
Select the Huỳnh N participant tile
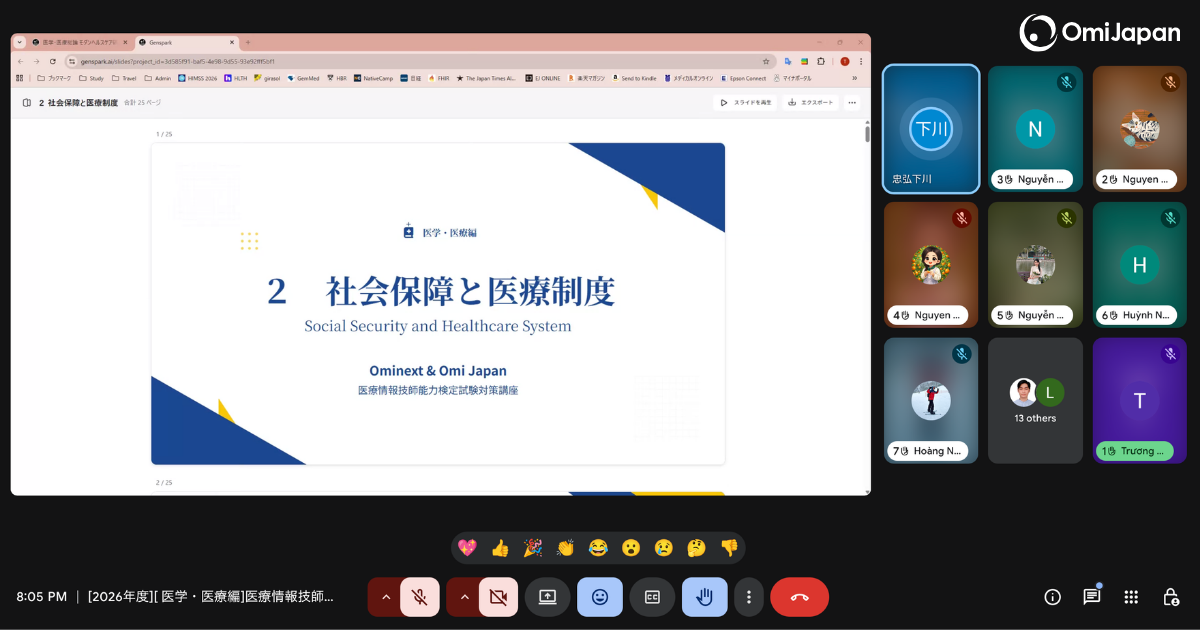pos(1140,265)
